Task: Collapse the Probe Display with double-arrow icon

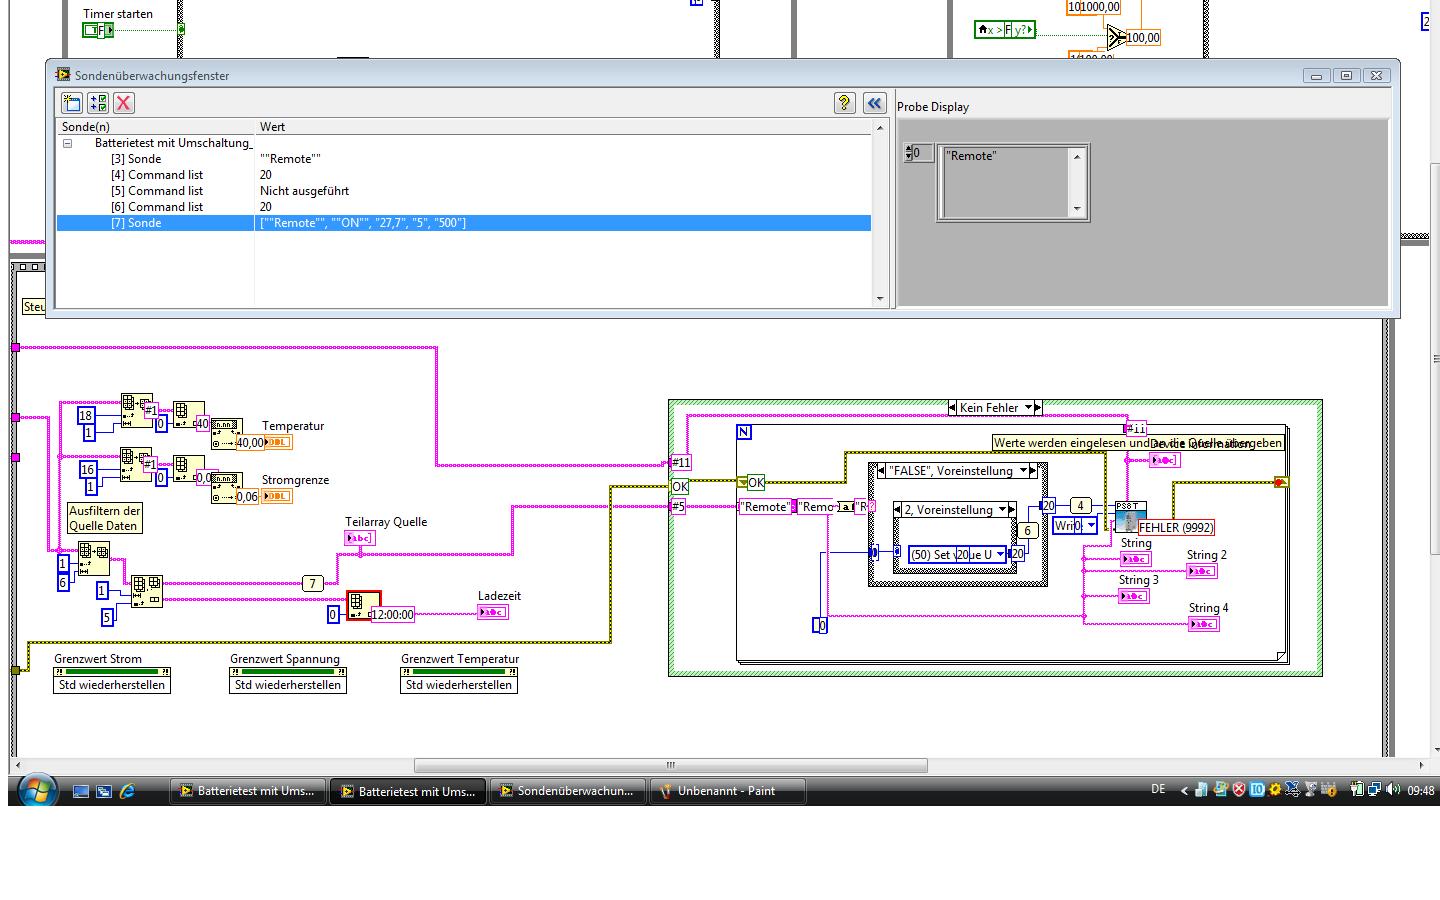Action: point(874,103)
